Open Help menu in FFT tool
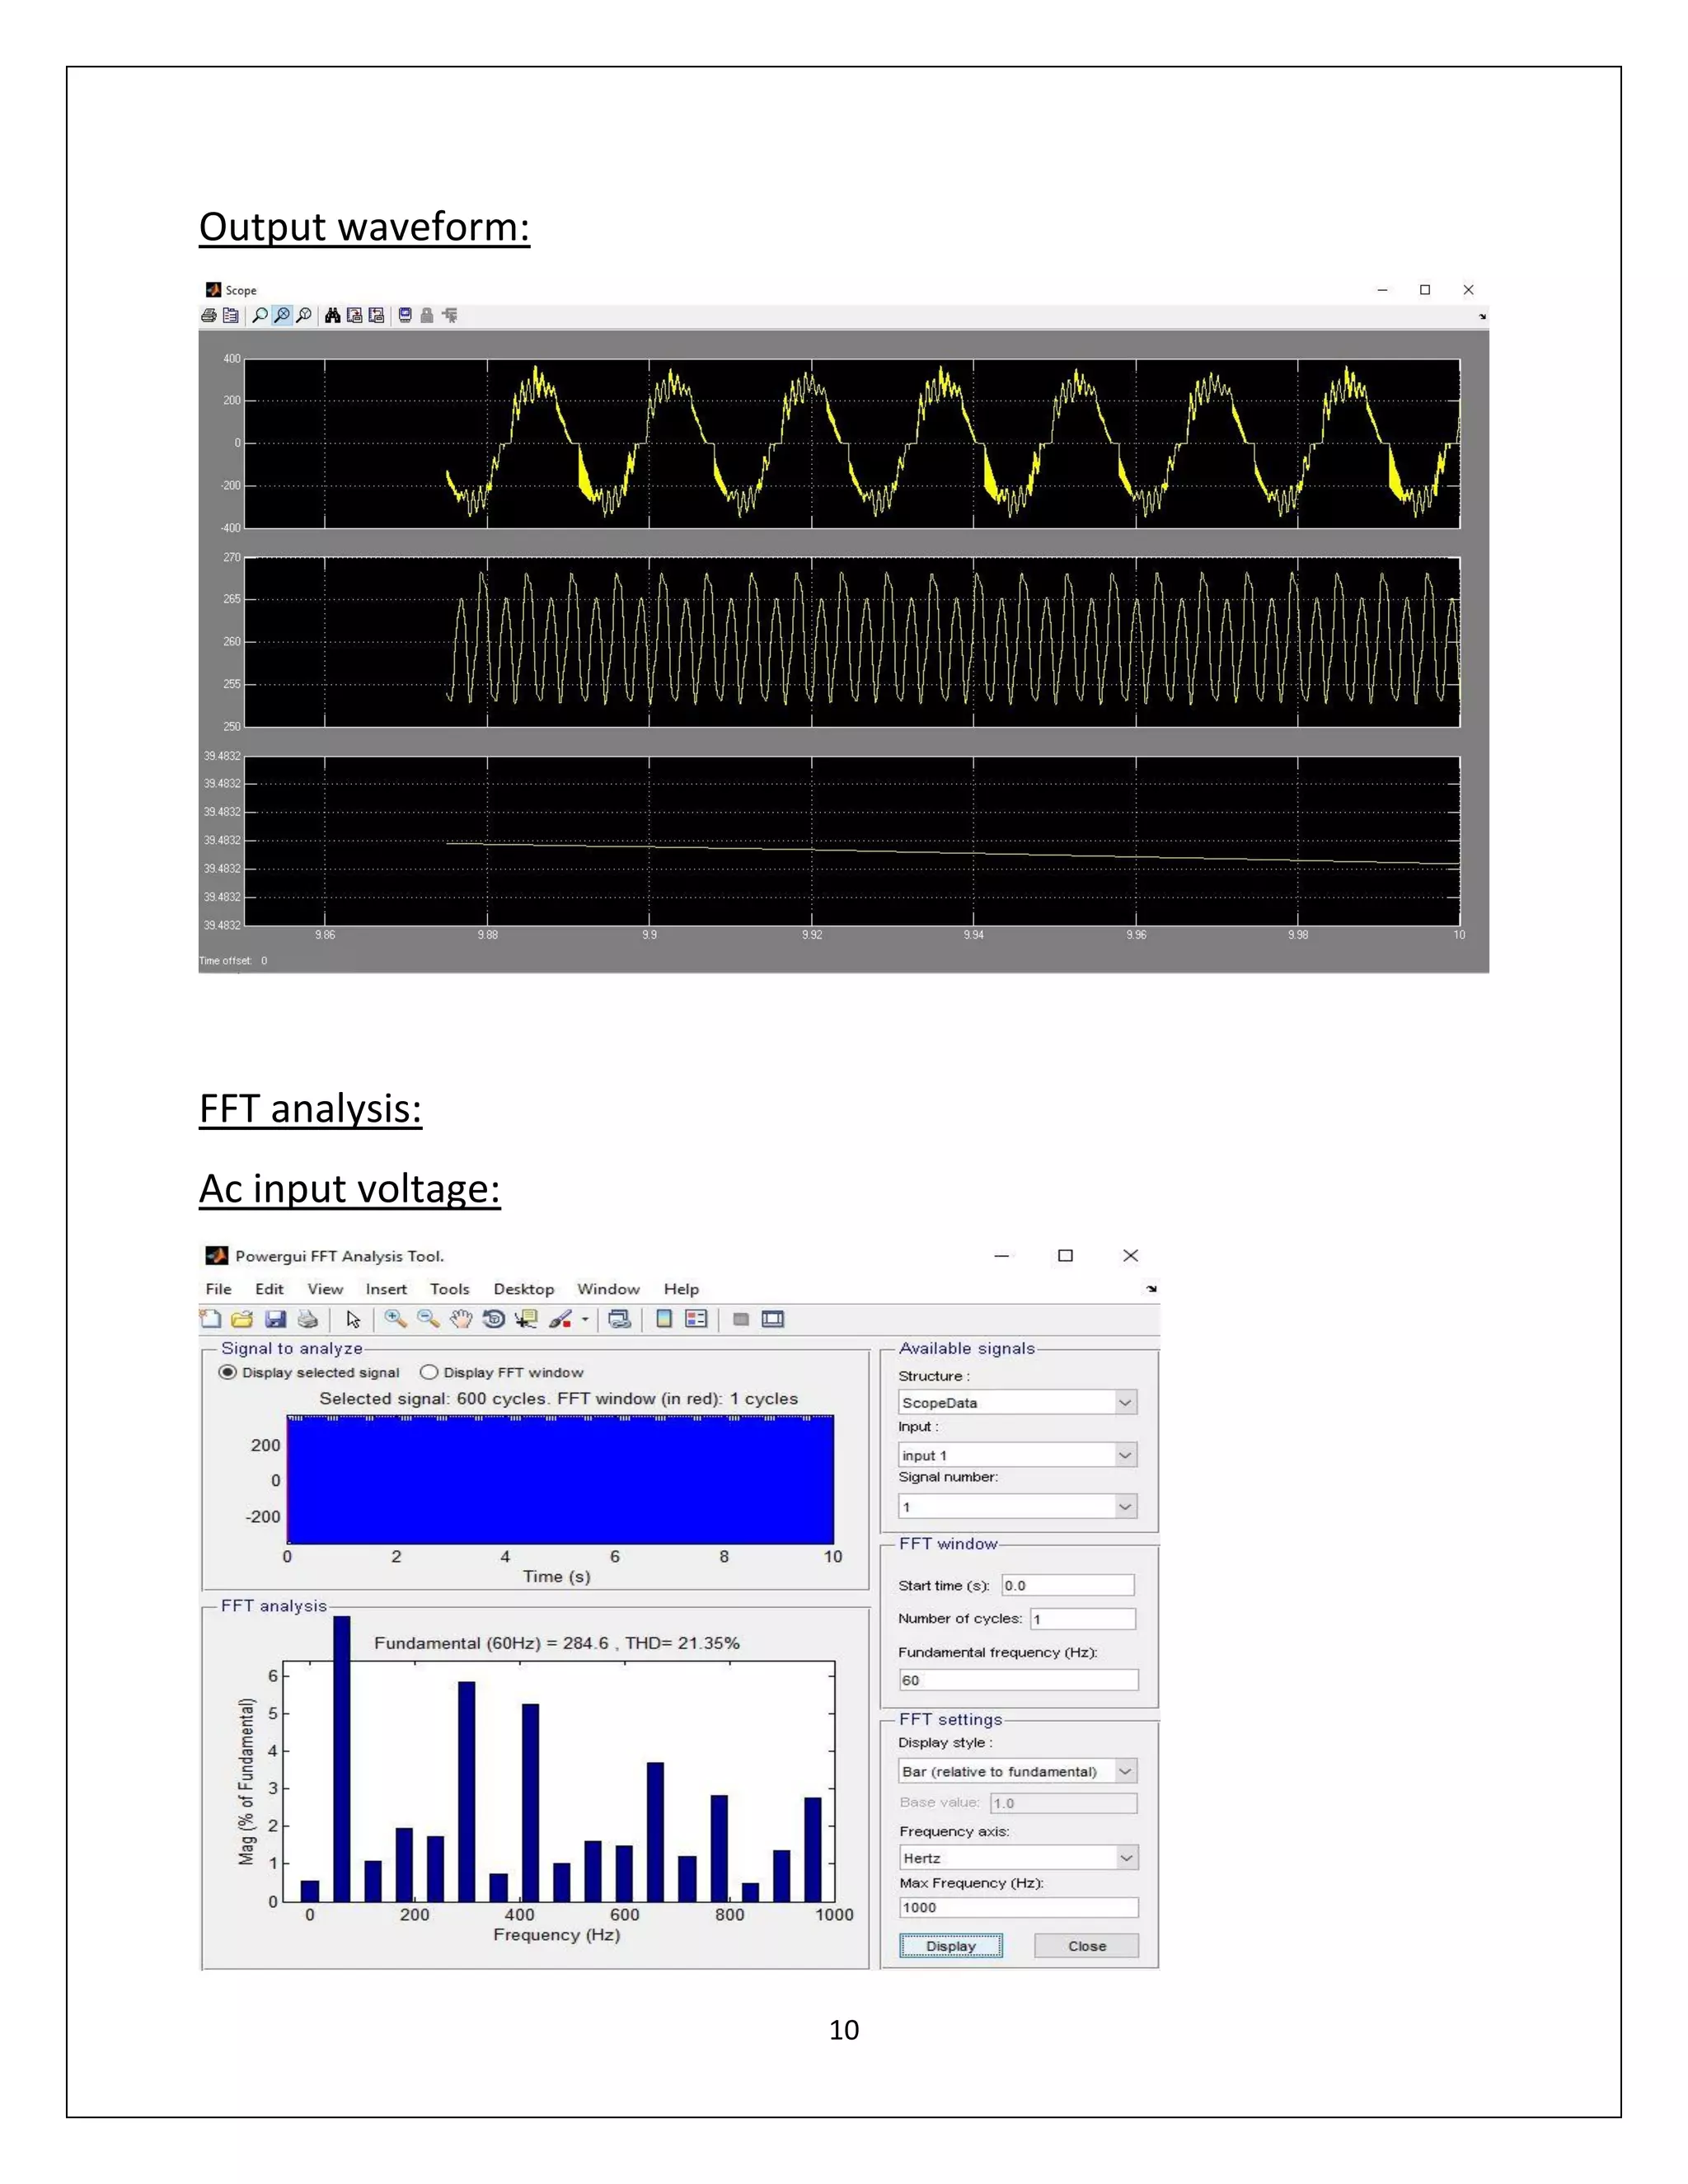Image resolution: width=1688 pixels, height=2184 pixels. pos(681,1289)
